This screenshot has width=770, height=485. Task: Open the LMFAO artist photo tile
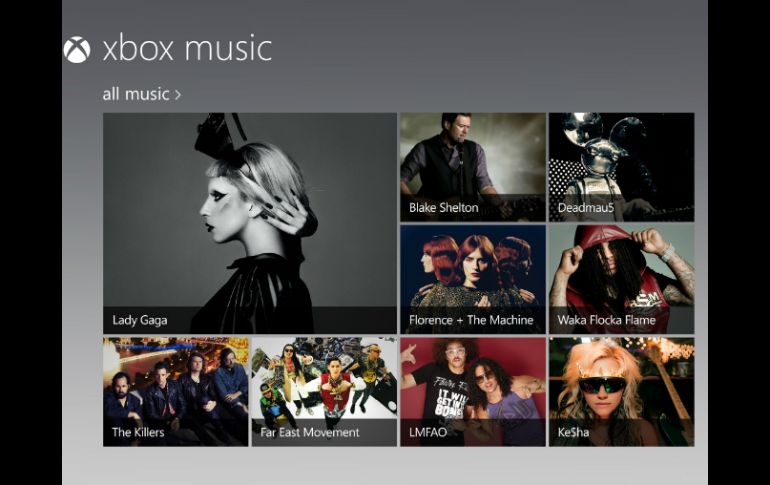(x=472, y=380)
